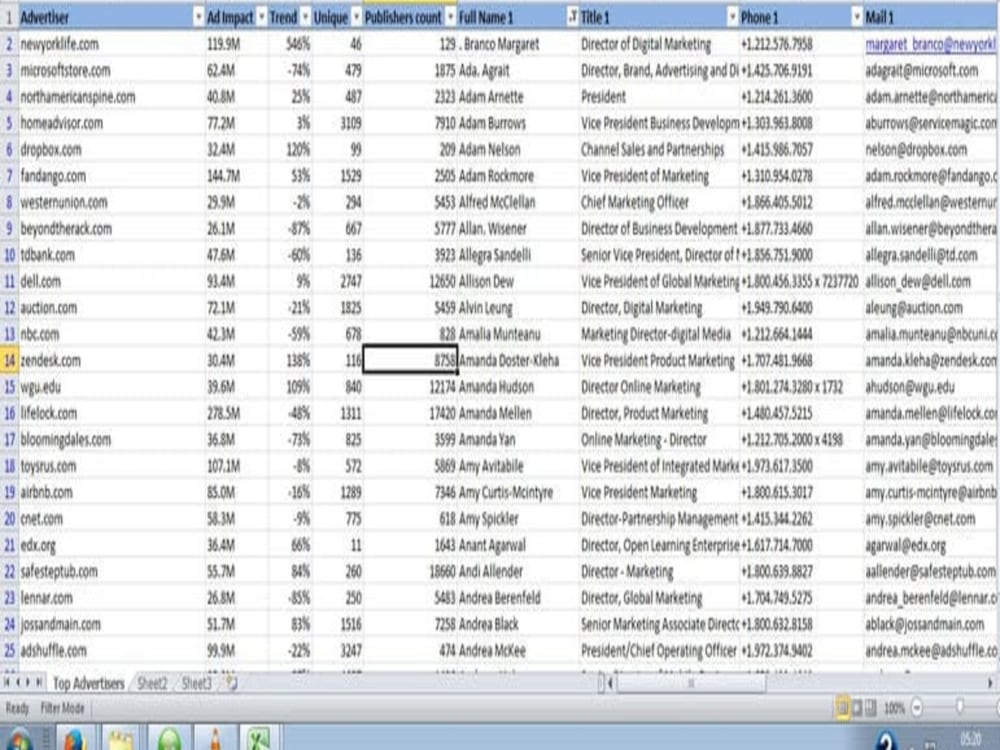Screen dimensions: 1000x750
Task: Select cell microsoftstore.com
Action: pos(112,70)
